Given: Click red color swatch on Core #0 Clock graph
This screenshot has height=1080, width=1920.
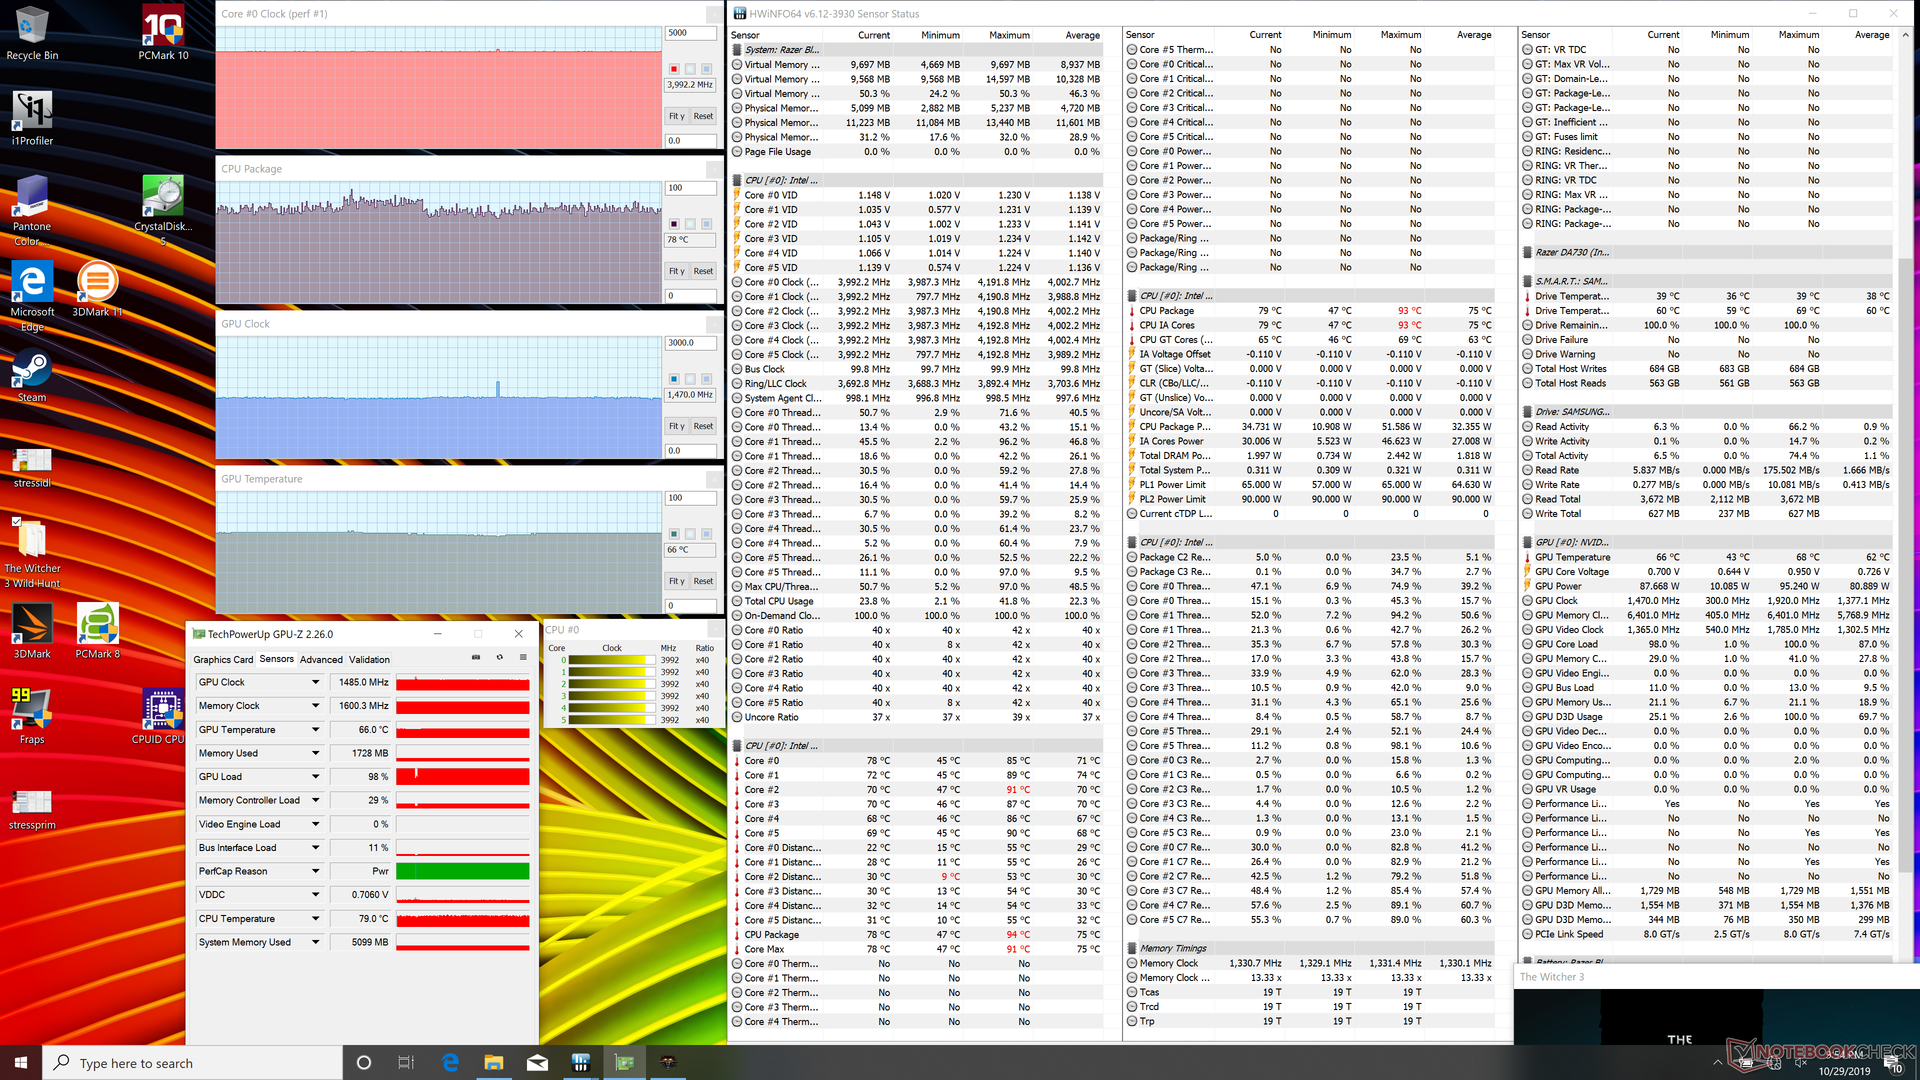Looking at the screenshot, I should (x=674, y=69).
